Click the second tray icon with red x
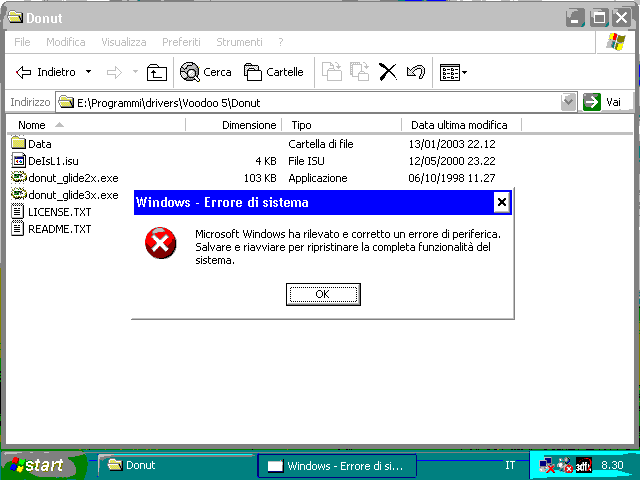The image size is (640, 480). click(x=565, y=465)
